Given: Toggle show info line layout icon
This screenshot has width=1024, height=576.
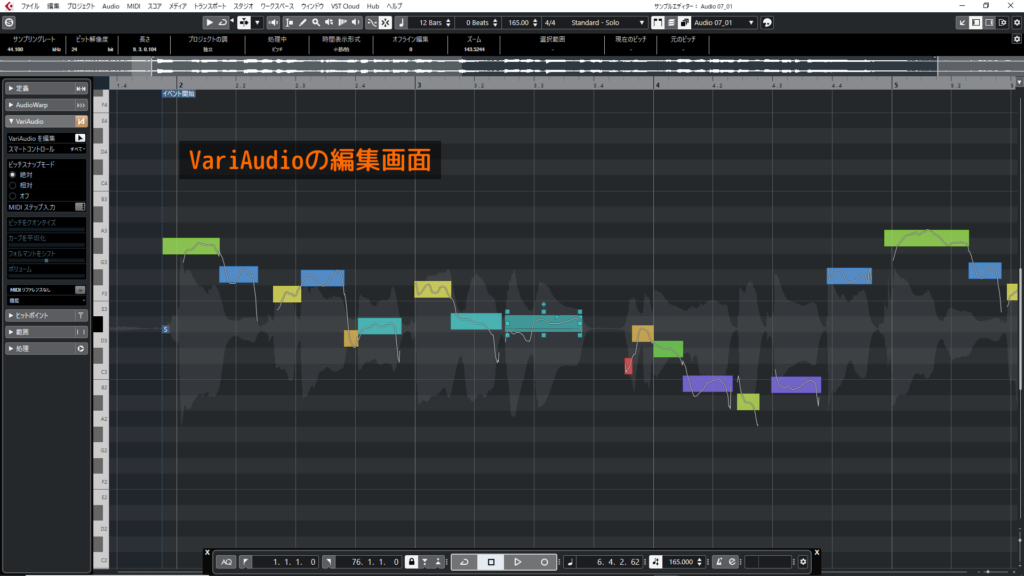Looking at the screenshot, I should click(x=976, y=23).
